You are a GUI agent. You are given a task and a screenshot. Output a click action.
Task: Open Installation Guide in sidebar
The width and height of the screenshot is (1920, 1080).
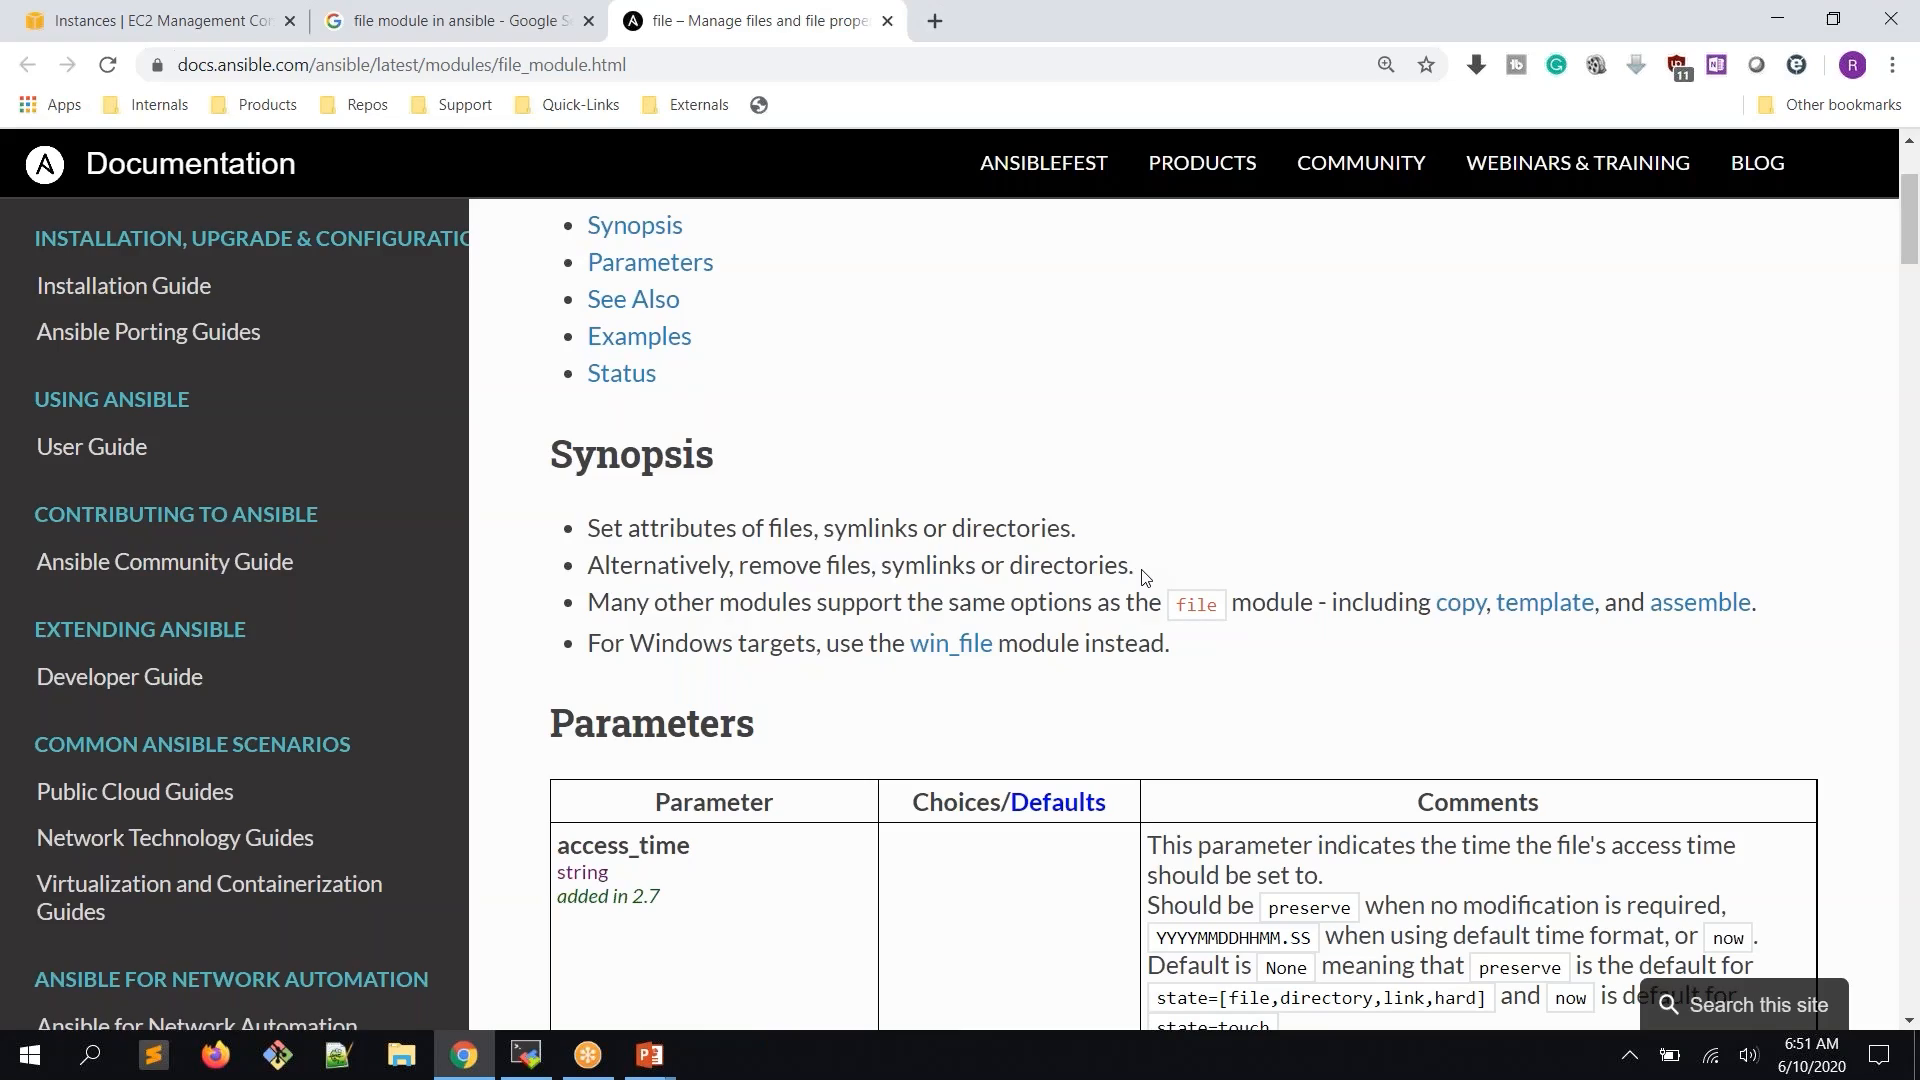click(124, 286)
